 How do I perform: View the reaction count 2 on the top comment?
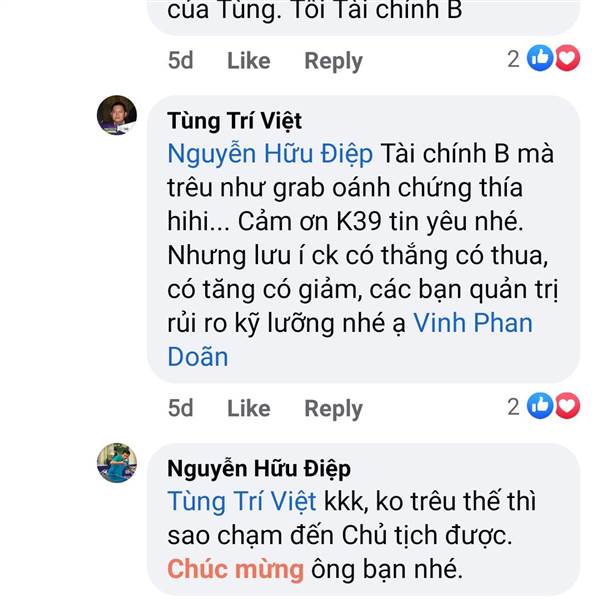pos(514,59)
